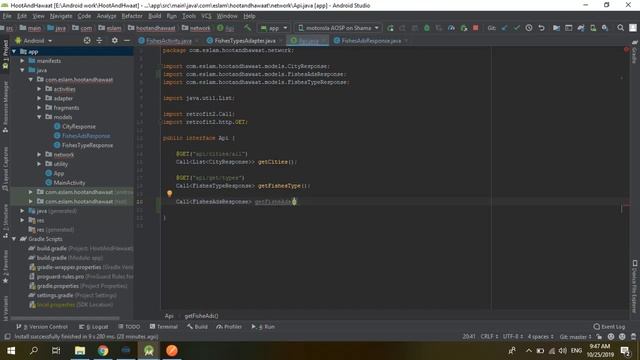Open the AVD Manager icon
640x360 pixels.
click(x=593, y=28)
